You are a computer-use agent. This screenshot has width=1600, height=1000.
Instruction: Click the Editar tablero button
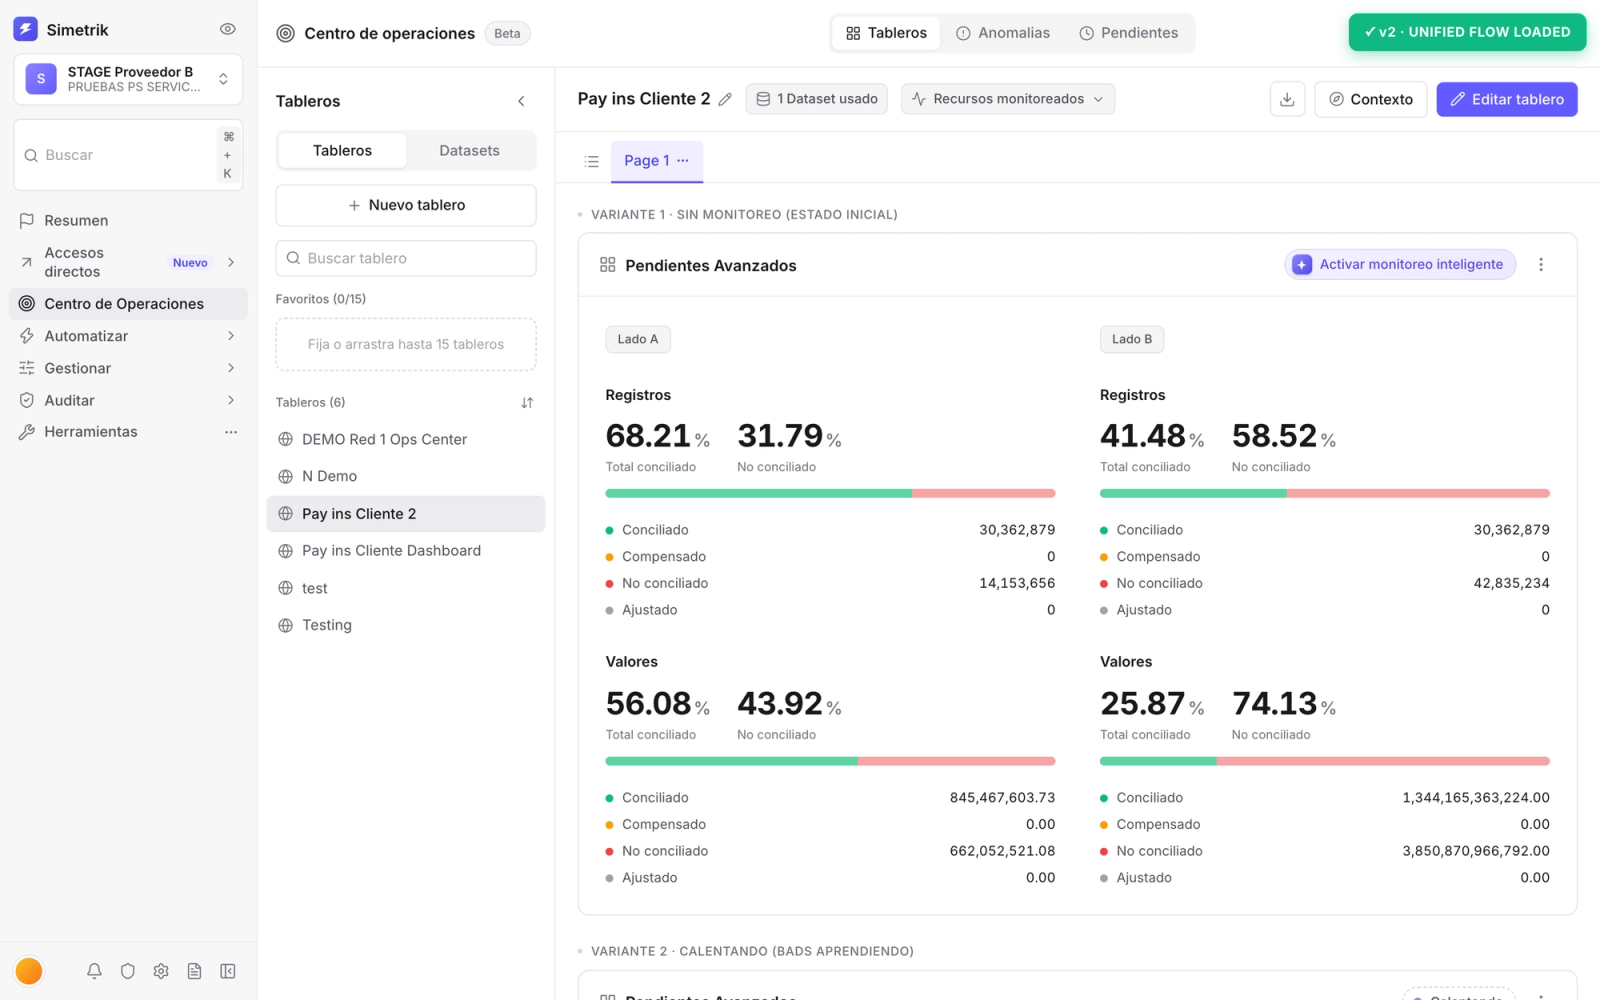[x=1507, y=99]
